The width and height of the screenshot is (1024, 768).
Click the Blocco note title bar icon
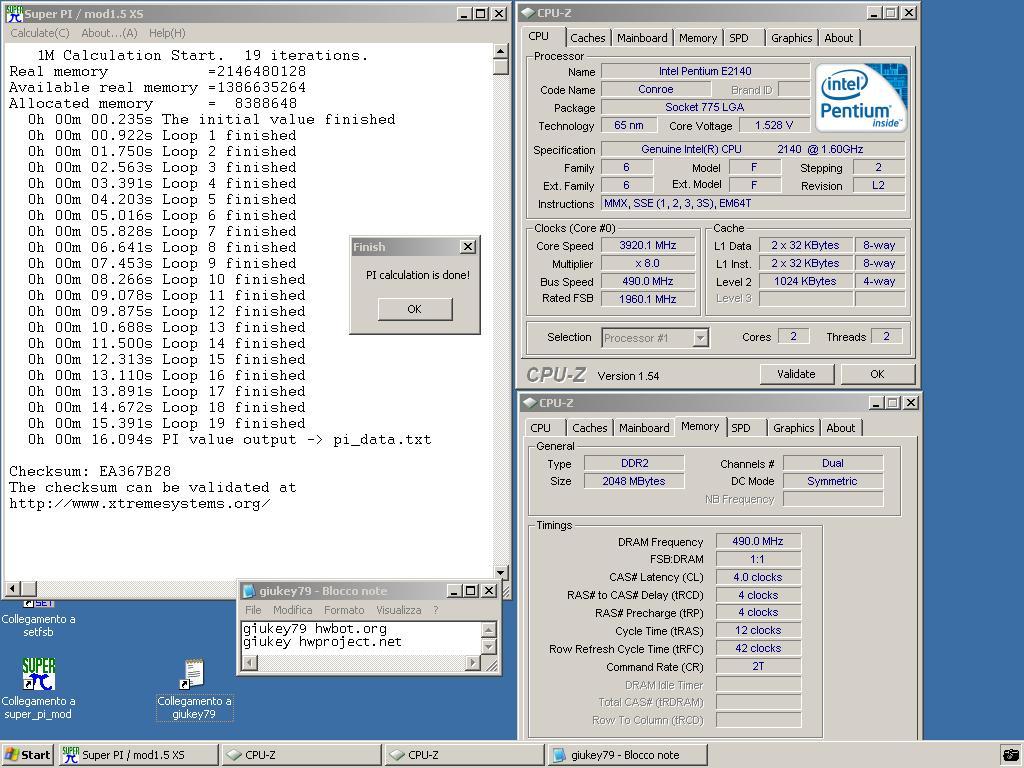(249, 591)
